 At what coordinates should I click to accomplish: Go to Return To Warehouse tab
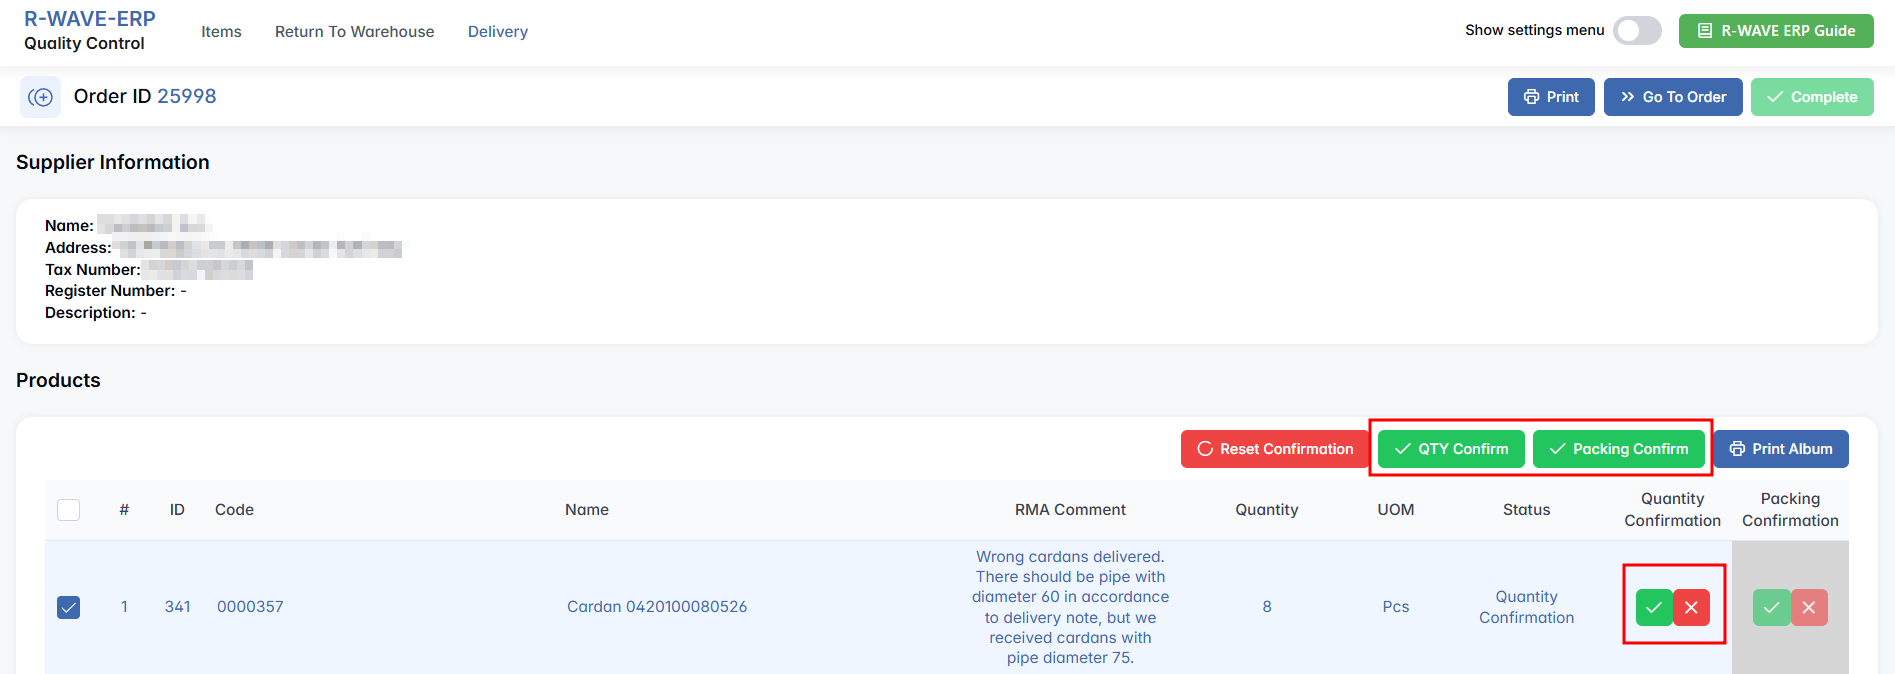[x=354, y=32]
